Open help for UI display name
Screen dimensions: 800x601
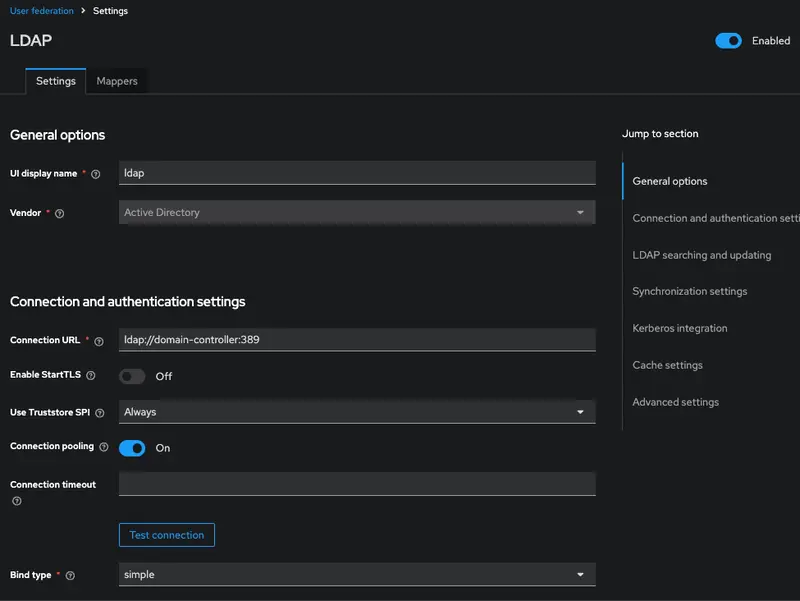(95, 174)
